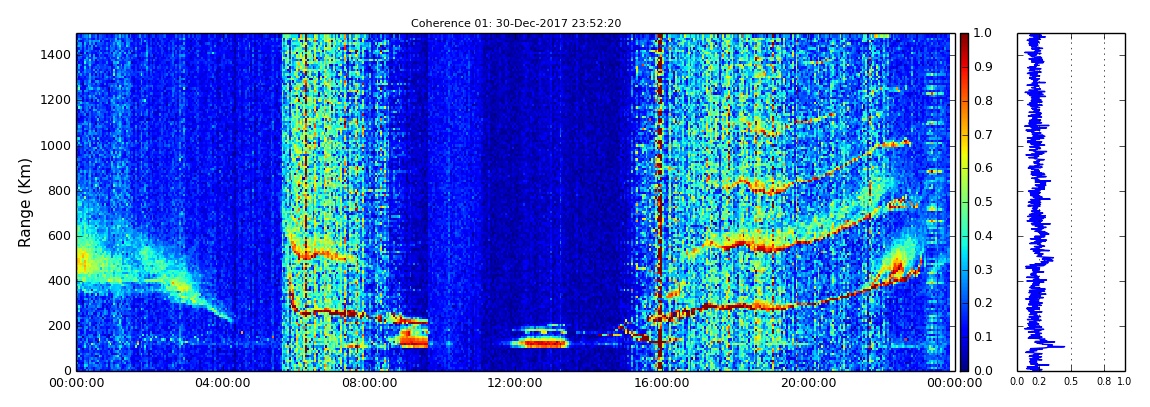Screen dimensions: 1150x407
Task: Click the 0.8 tick of profile plot
Action: coord(1105,381)
